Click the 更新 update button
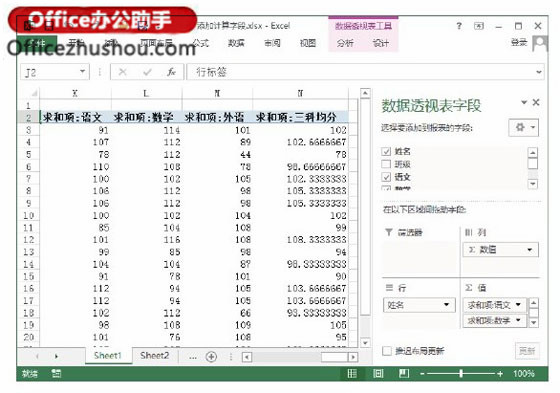The height and width of the screenshot is (393, 560). (527, 351)
